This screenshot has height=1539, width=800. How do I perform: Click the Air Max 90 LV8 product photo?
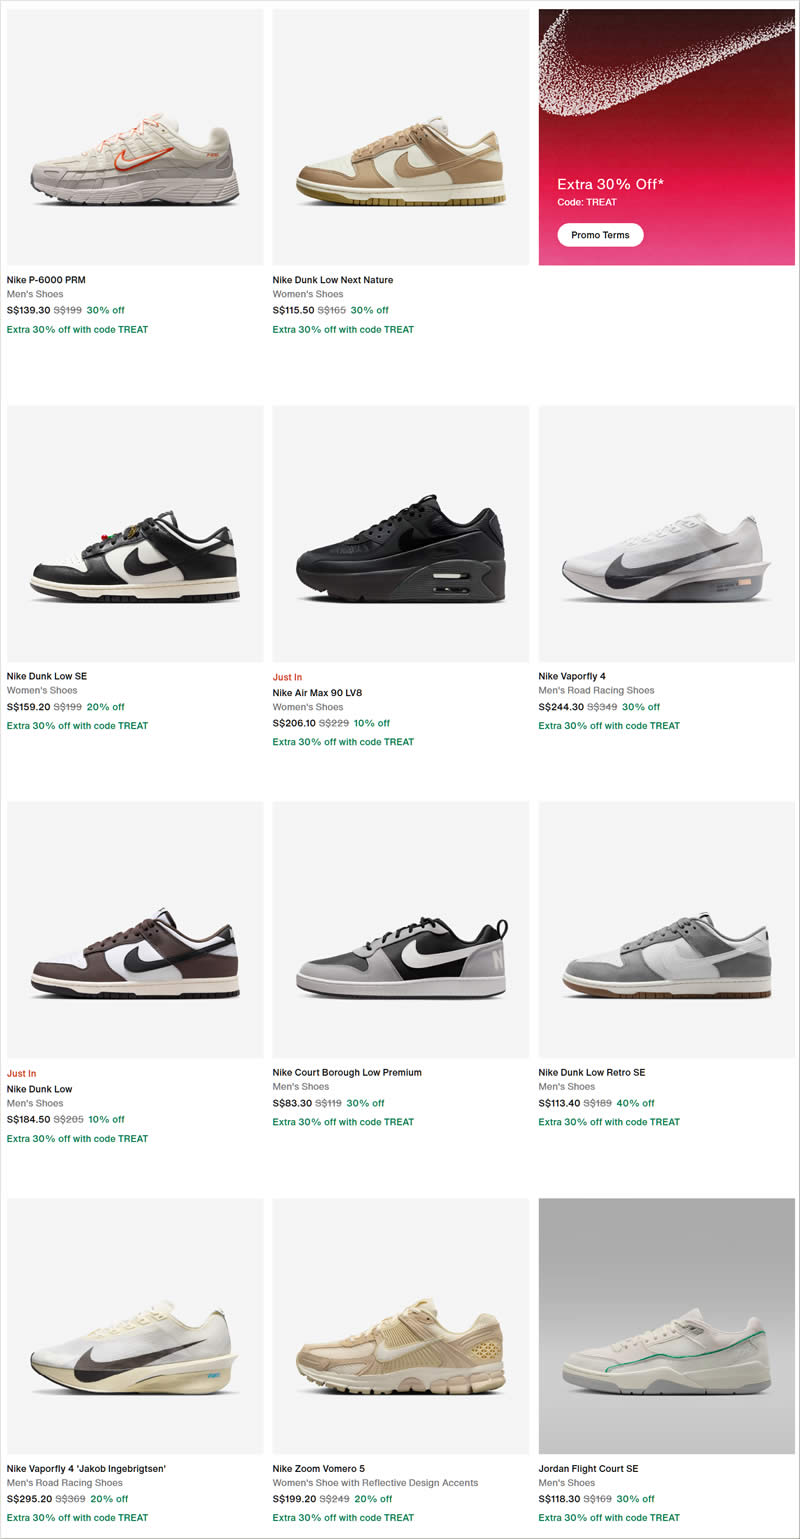400,533
